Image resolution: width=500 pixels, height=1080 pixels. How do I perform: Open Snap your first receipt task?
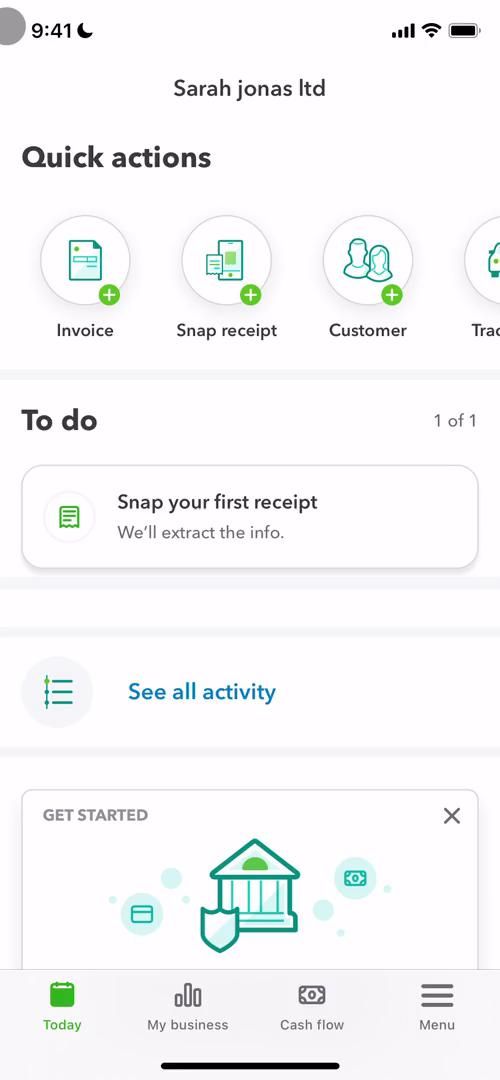tap(250, 517)
